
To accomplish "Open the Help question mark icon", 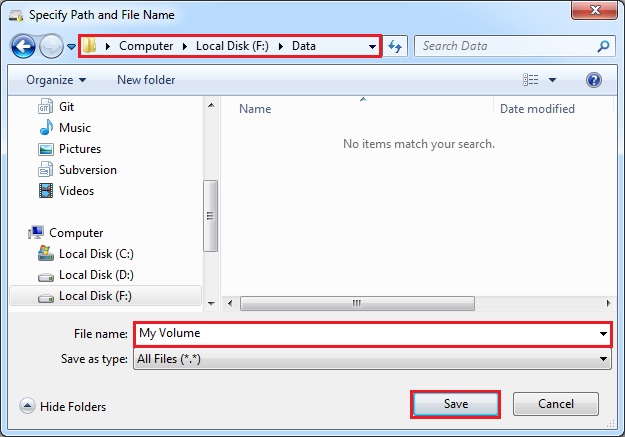I will [593, 80].
